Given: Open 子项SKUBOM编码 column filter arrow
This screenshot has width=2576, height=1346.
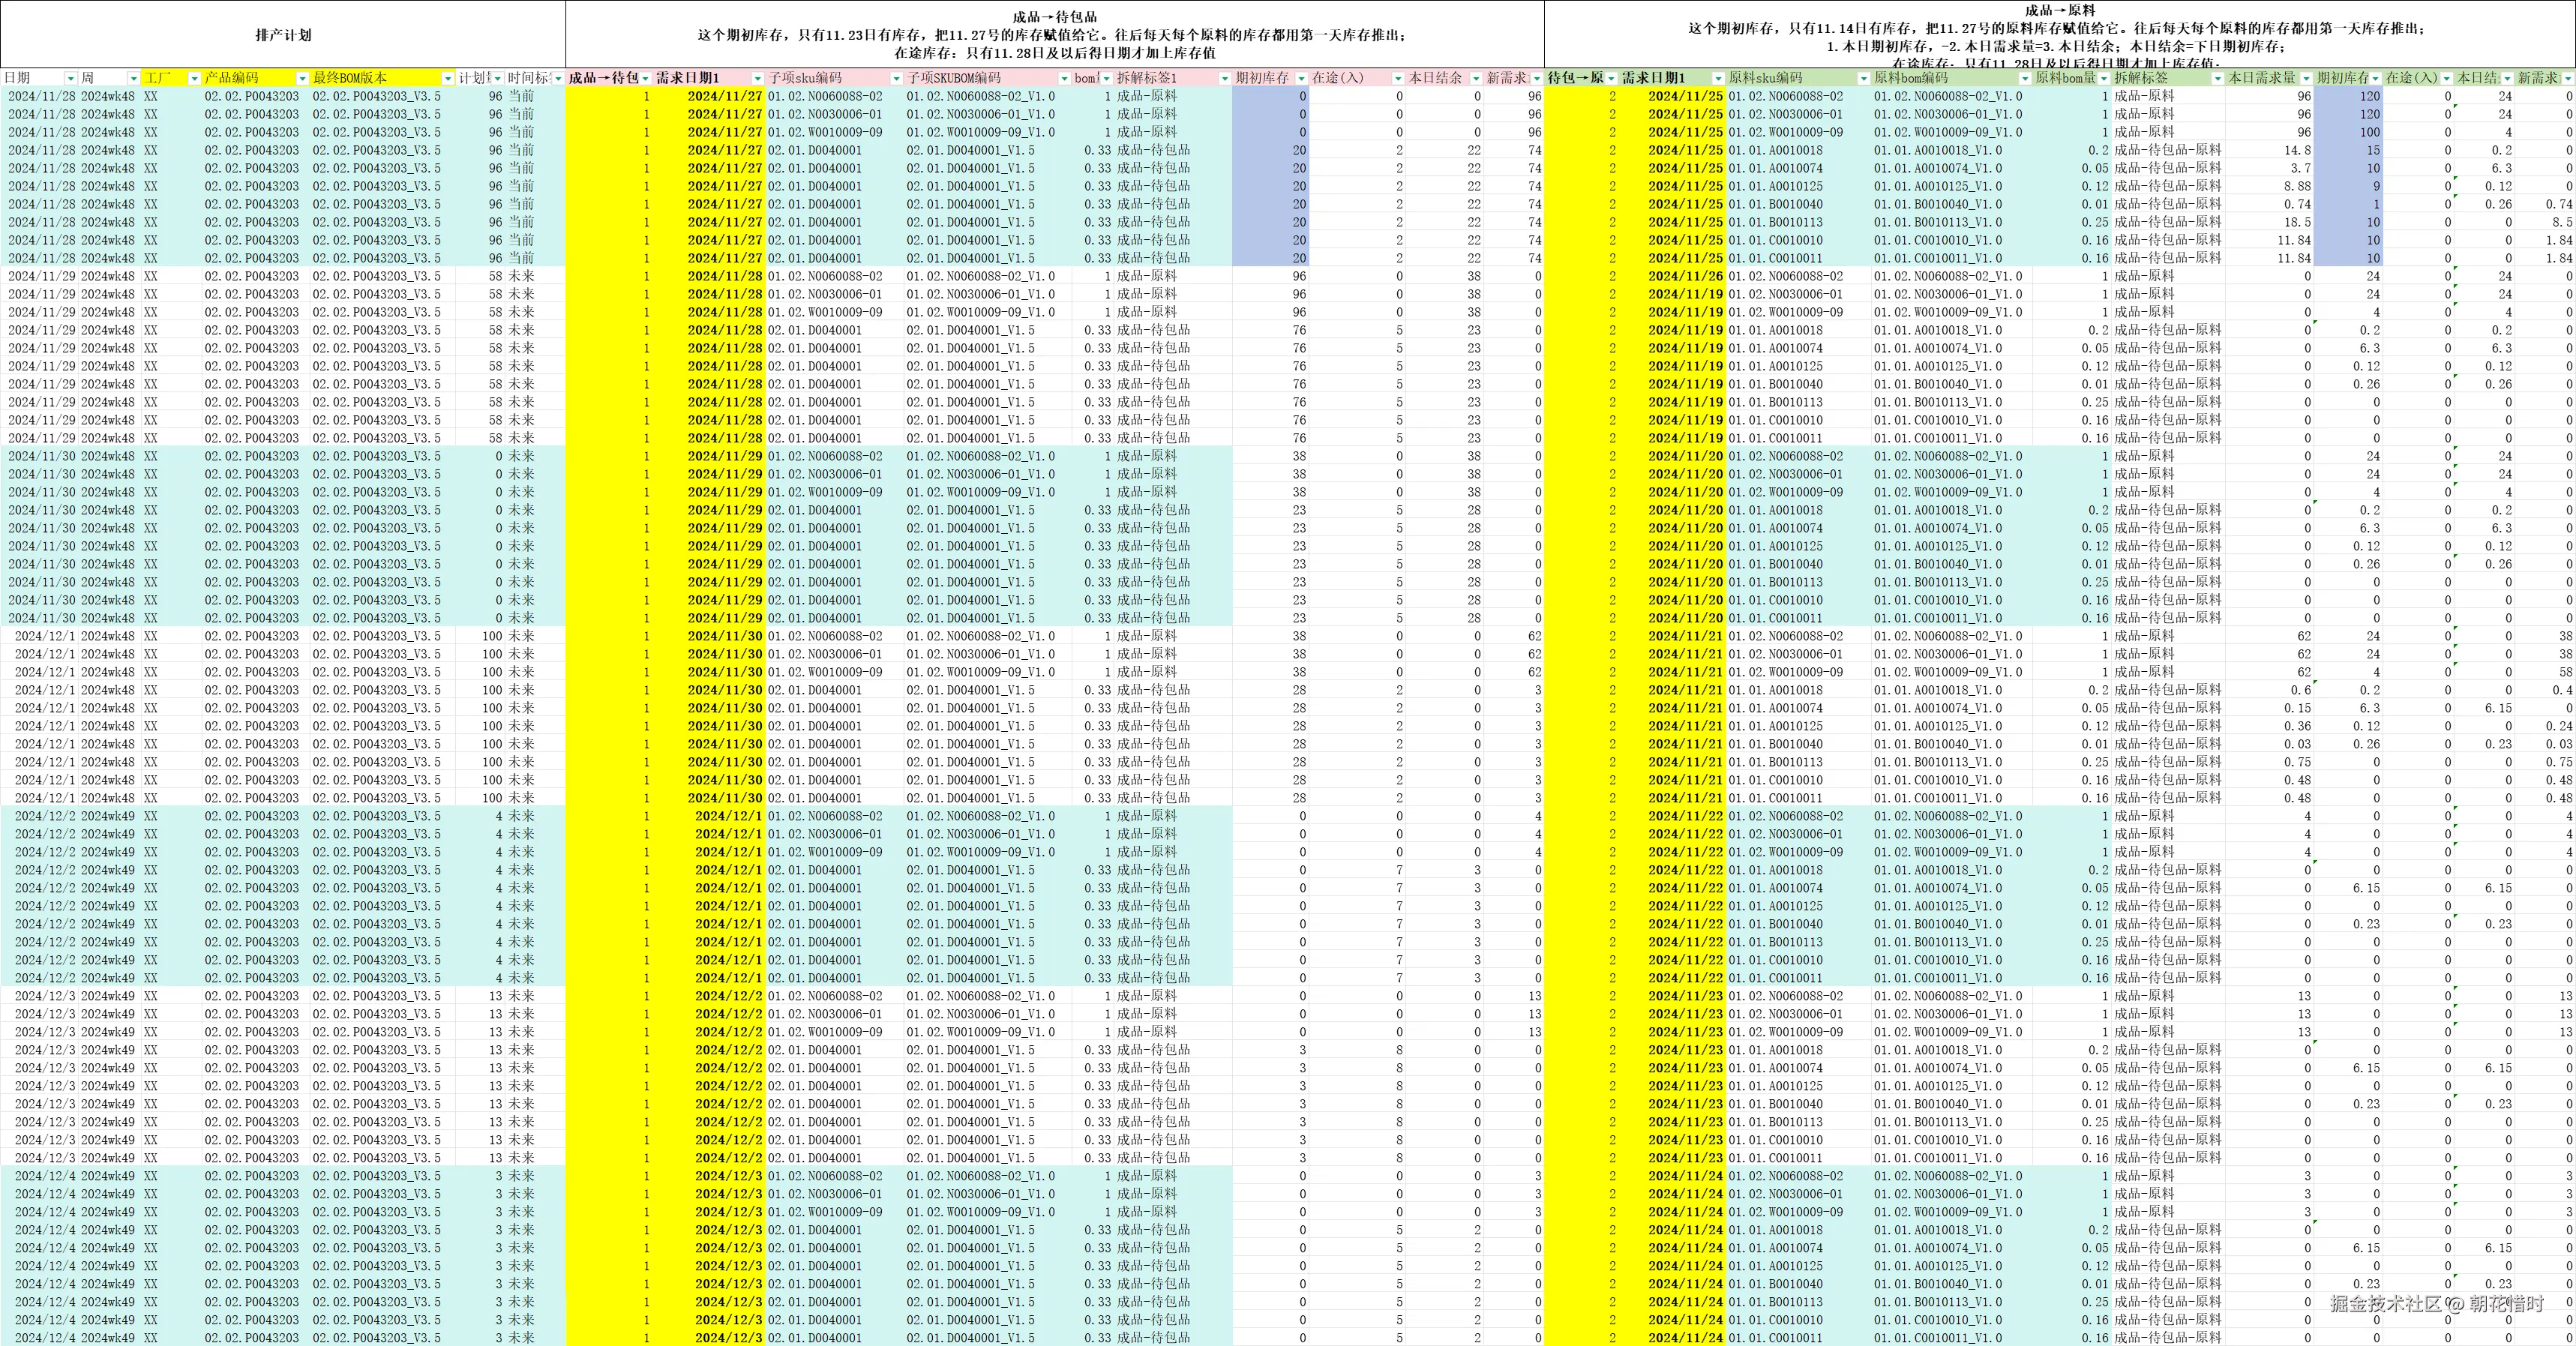Looking at the screenshot, I should 1064,78.
